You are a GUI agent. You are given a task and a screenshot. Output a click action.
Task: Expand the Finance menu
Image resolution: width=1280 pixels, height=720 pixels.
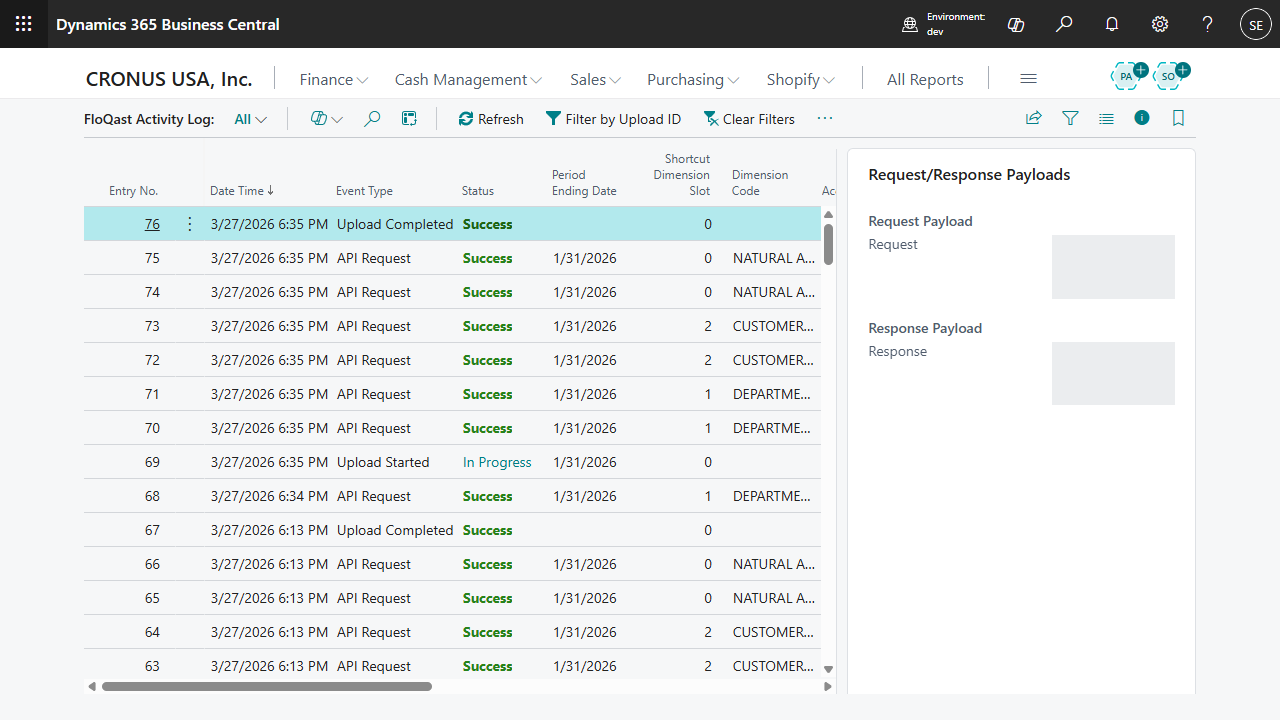coord(334,79)
